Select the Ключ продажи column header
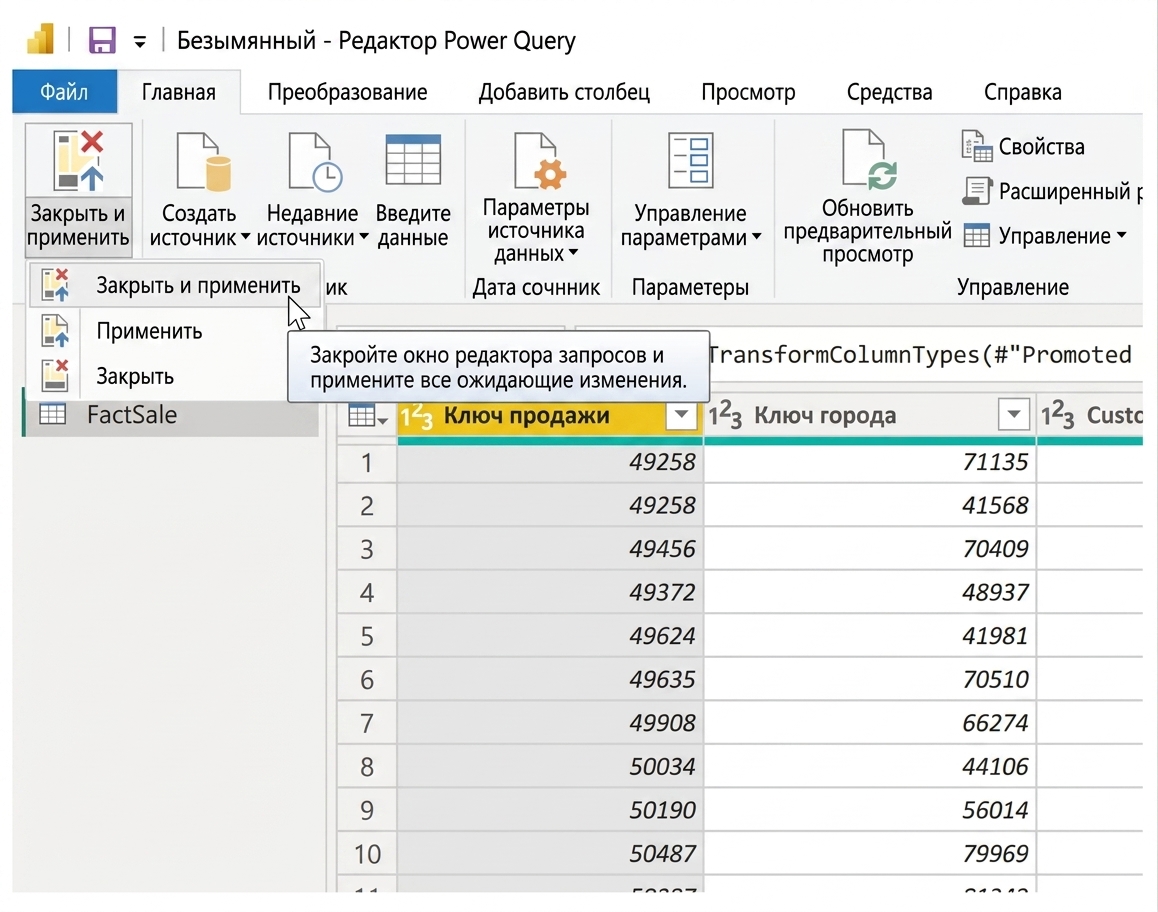This screenshot has height=912, width=1158. click(550, 416)
